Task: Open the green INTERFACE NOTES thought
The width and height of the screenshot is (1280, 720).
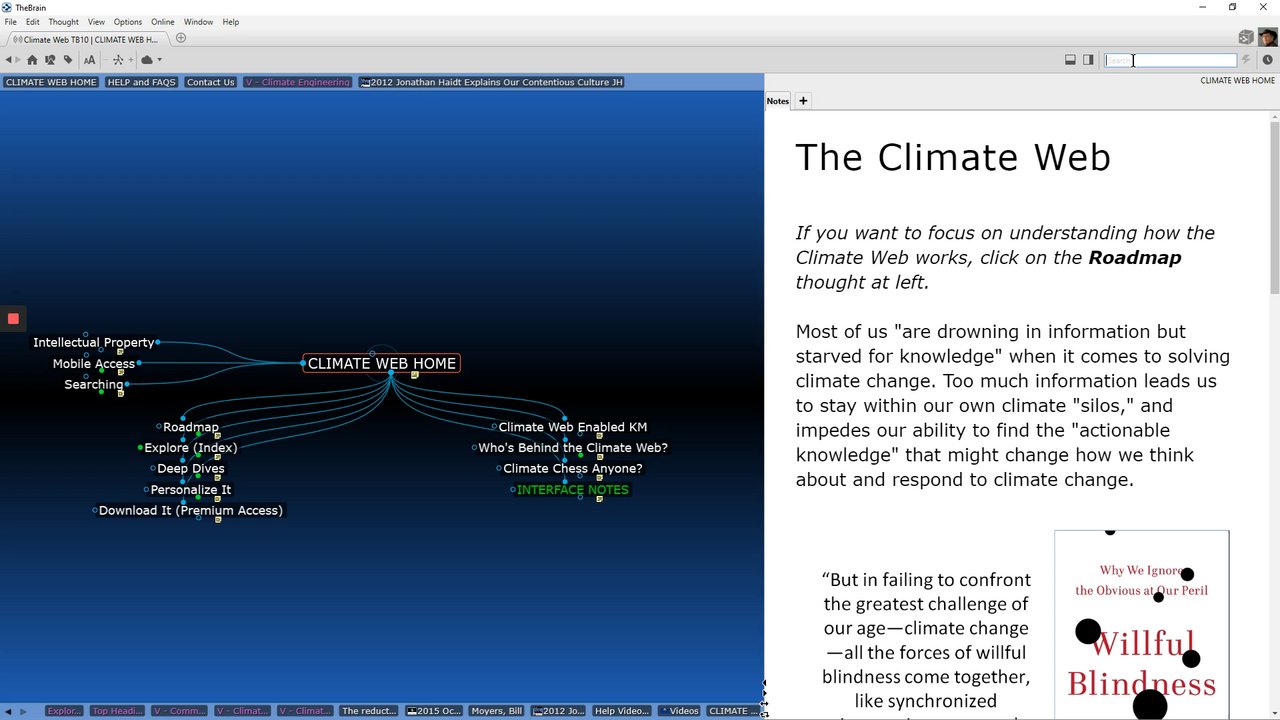Action: (x=573, y=489)
